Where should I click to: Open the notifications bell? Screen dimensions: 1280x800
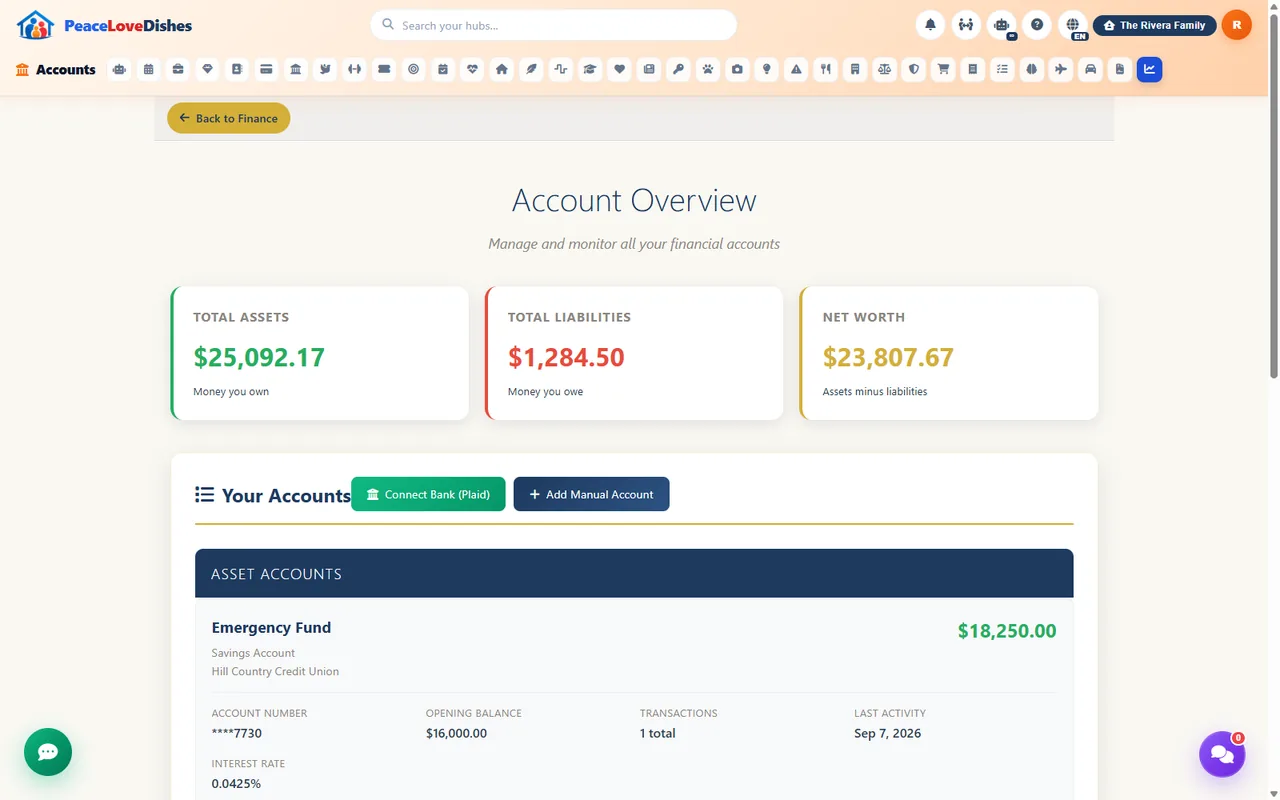(930, 25)
